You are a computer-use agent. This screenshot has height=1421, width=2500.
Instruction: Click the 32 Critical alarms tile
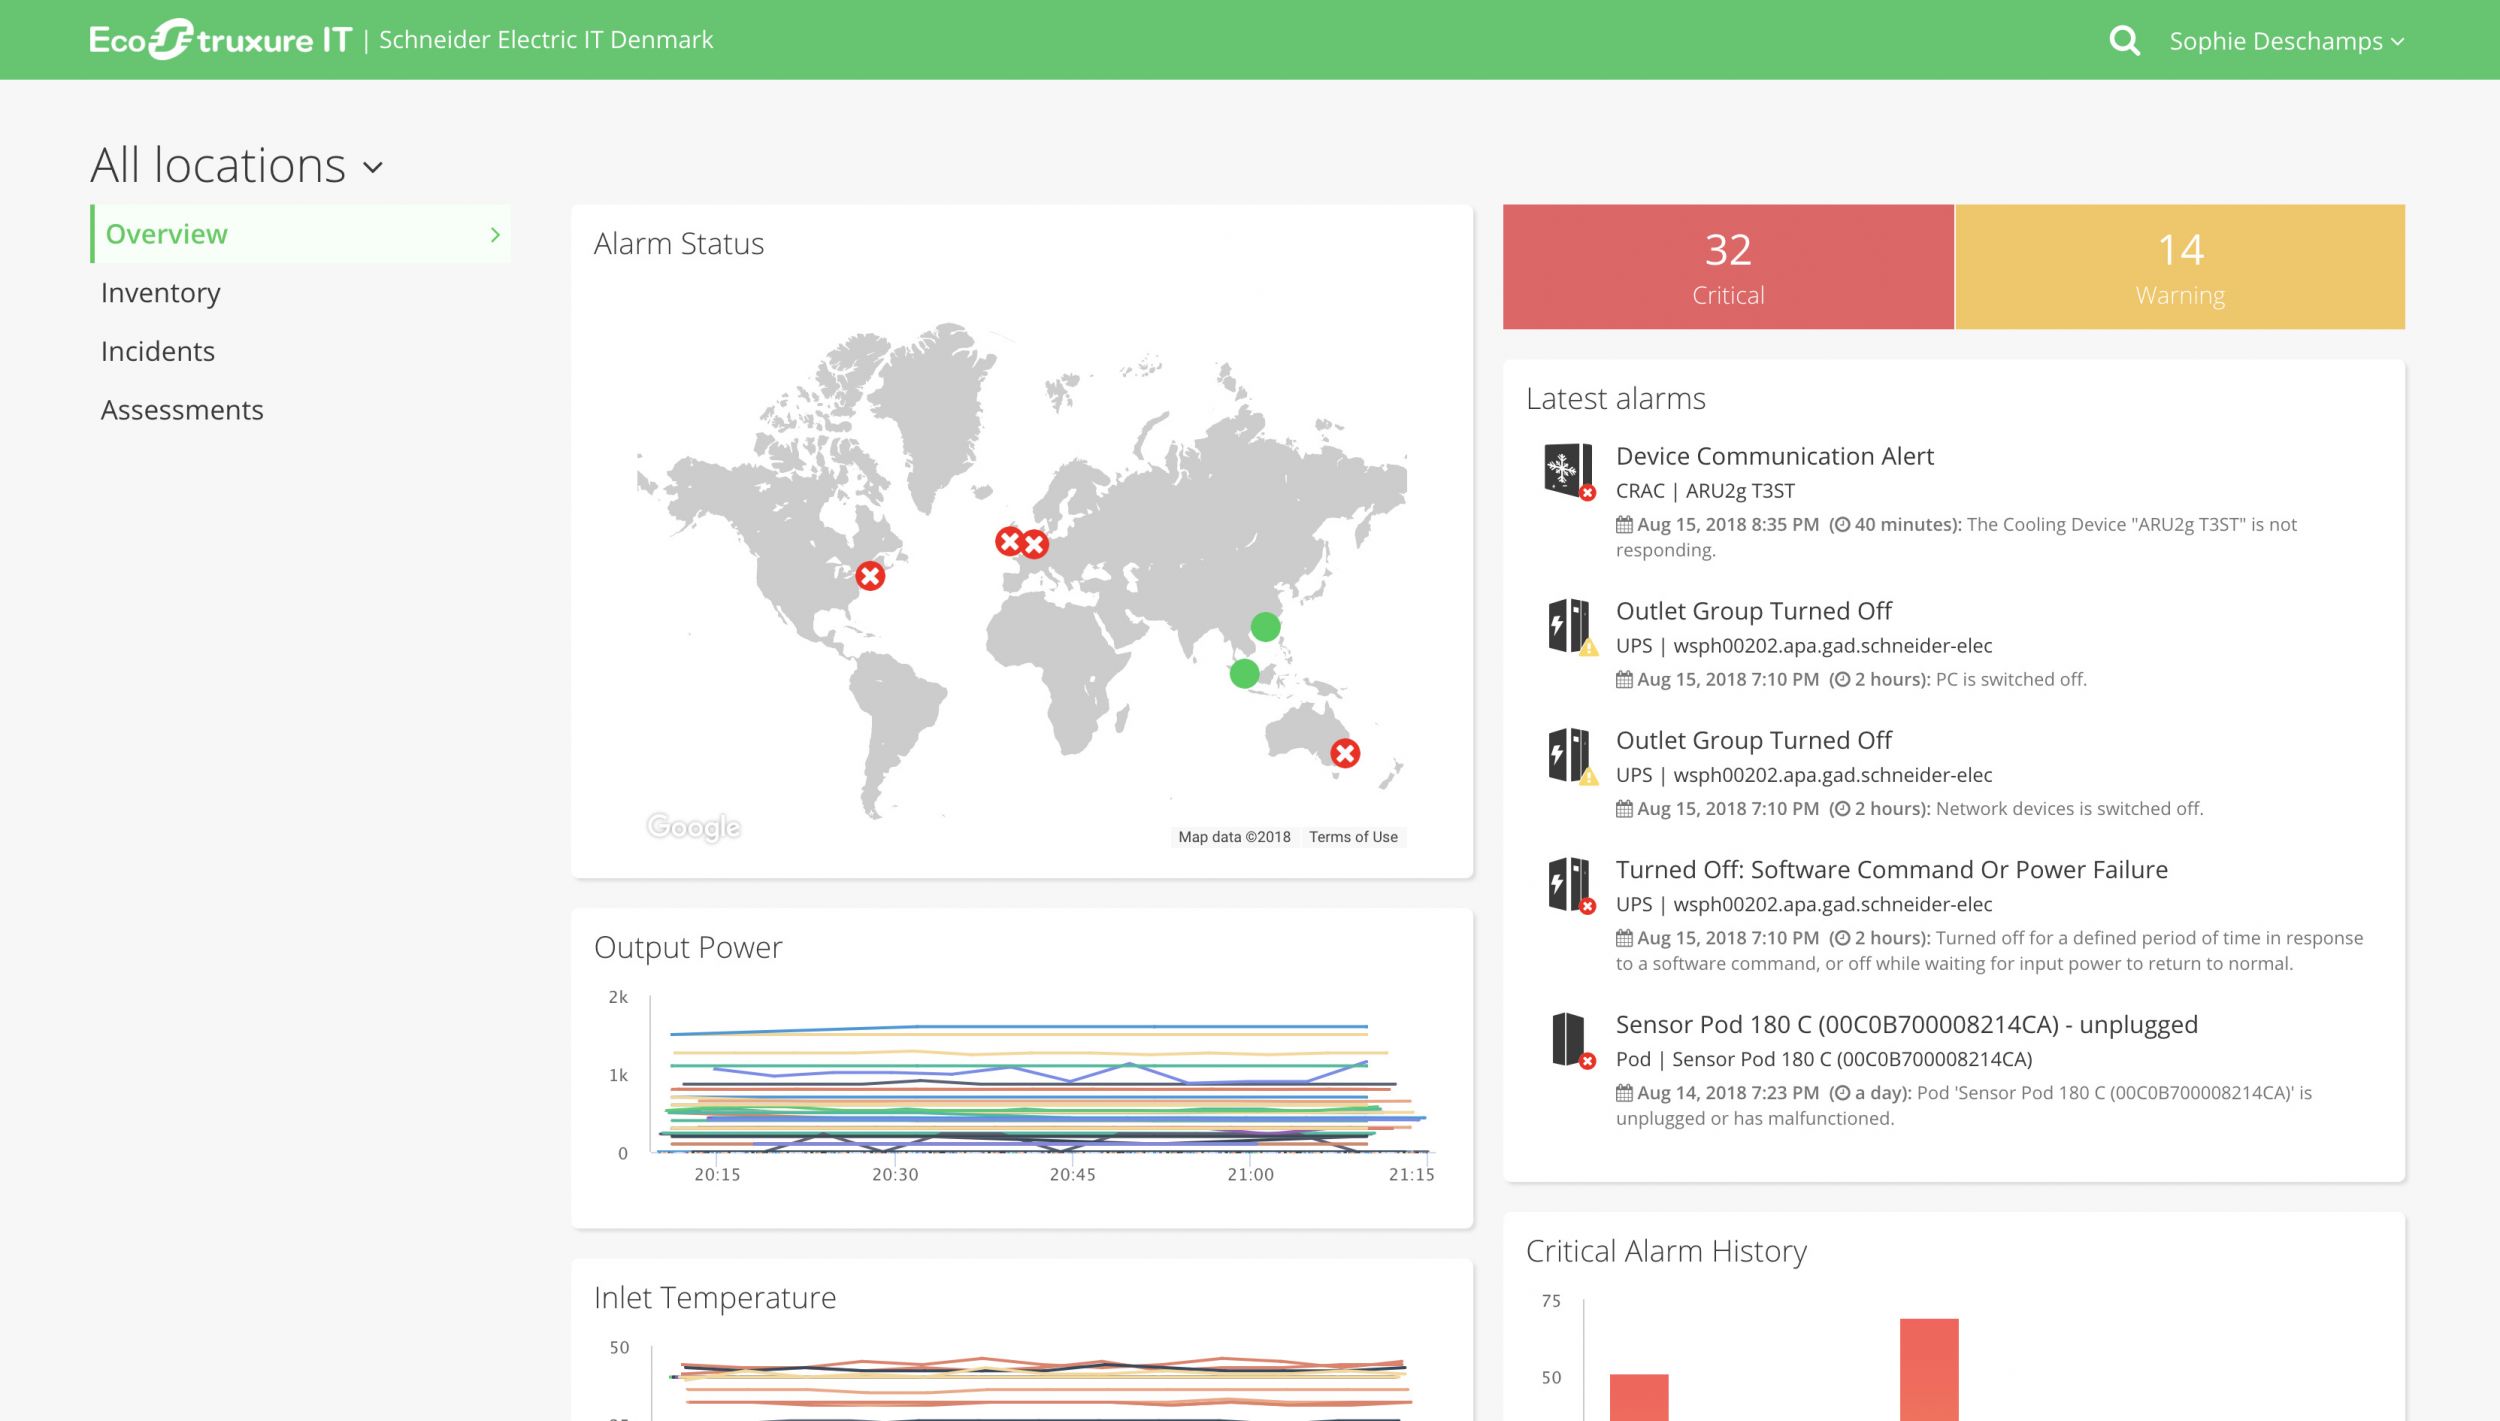(x=1728, y=267)
